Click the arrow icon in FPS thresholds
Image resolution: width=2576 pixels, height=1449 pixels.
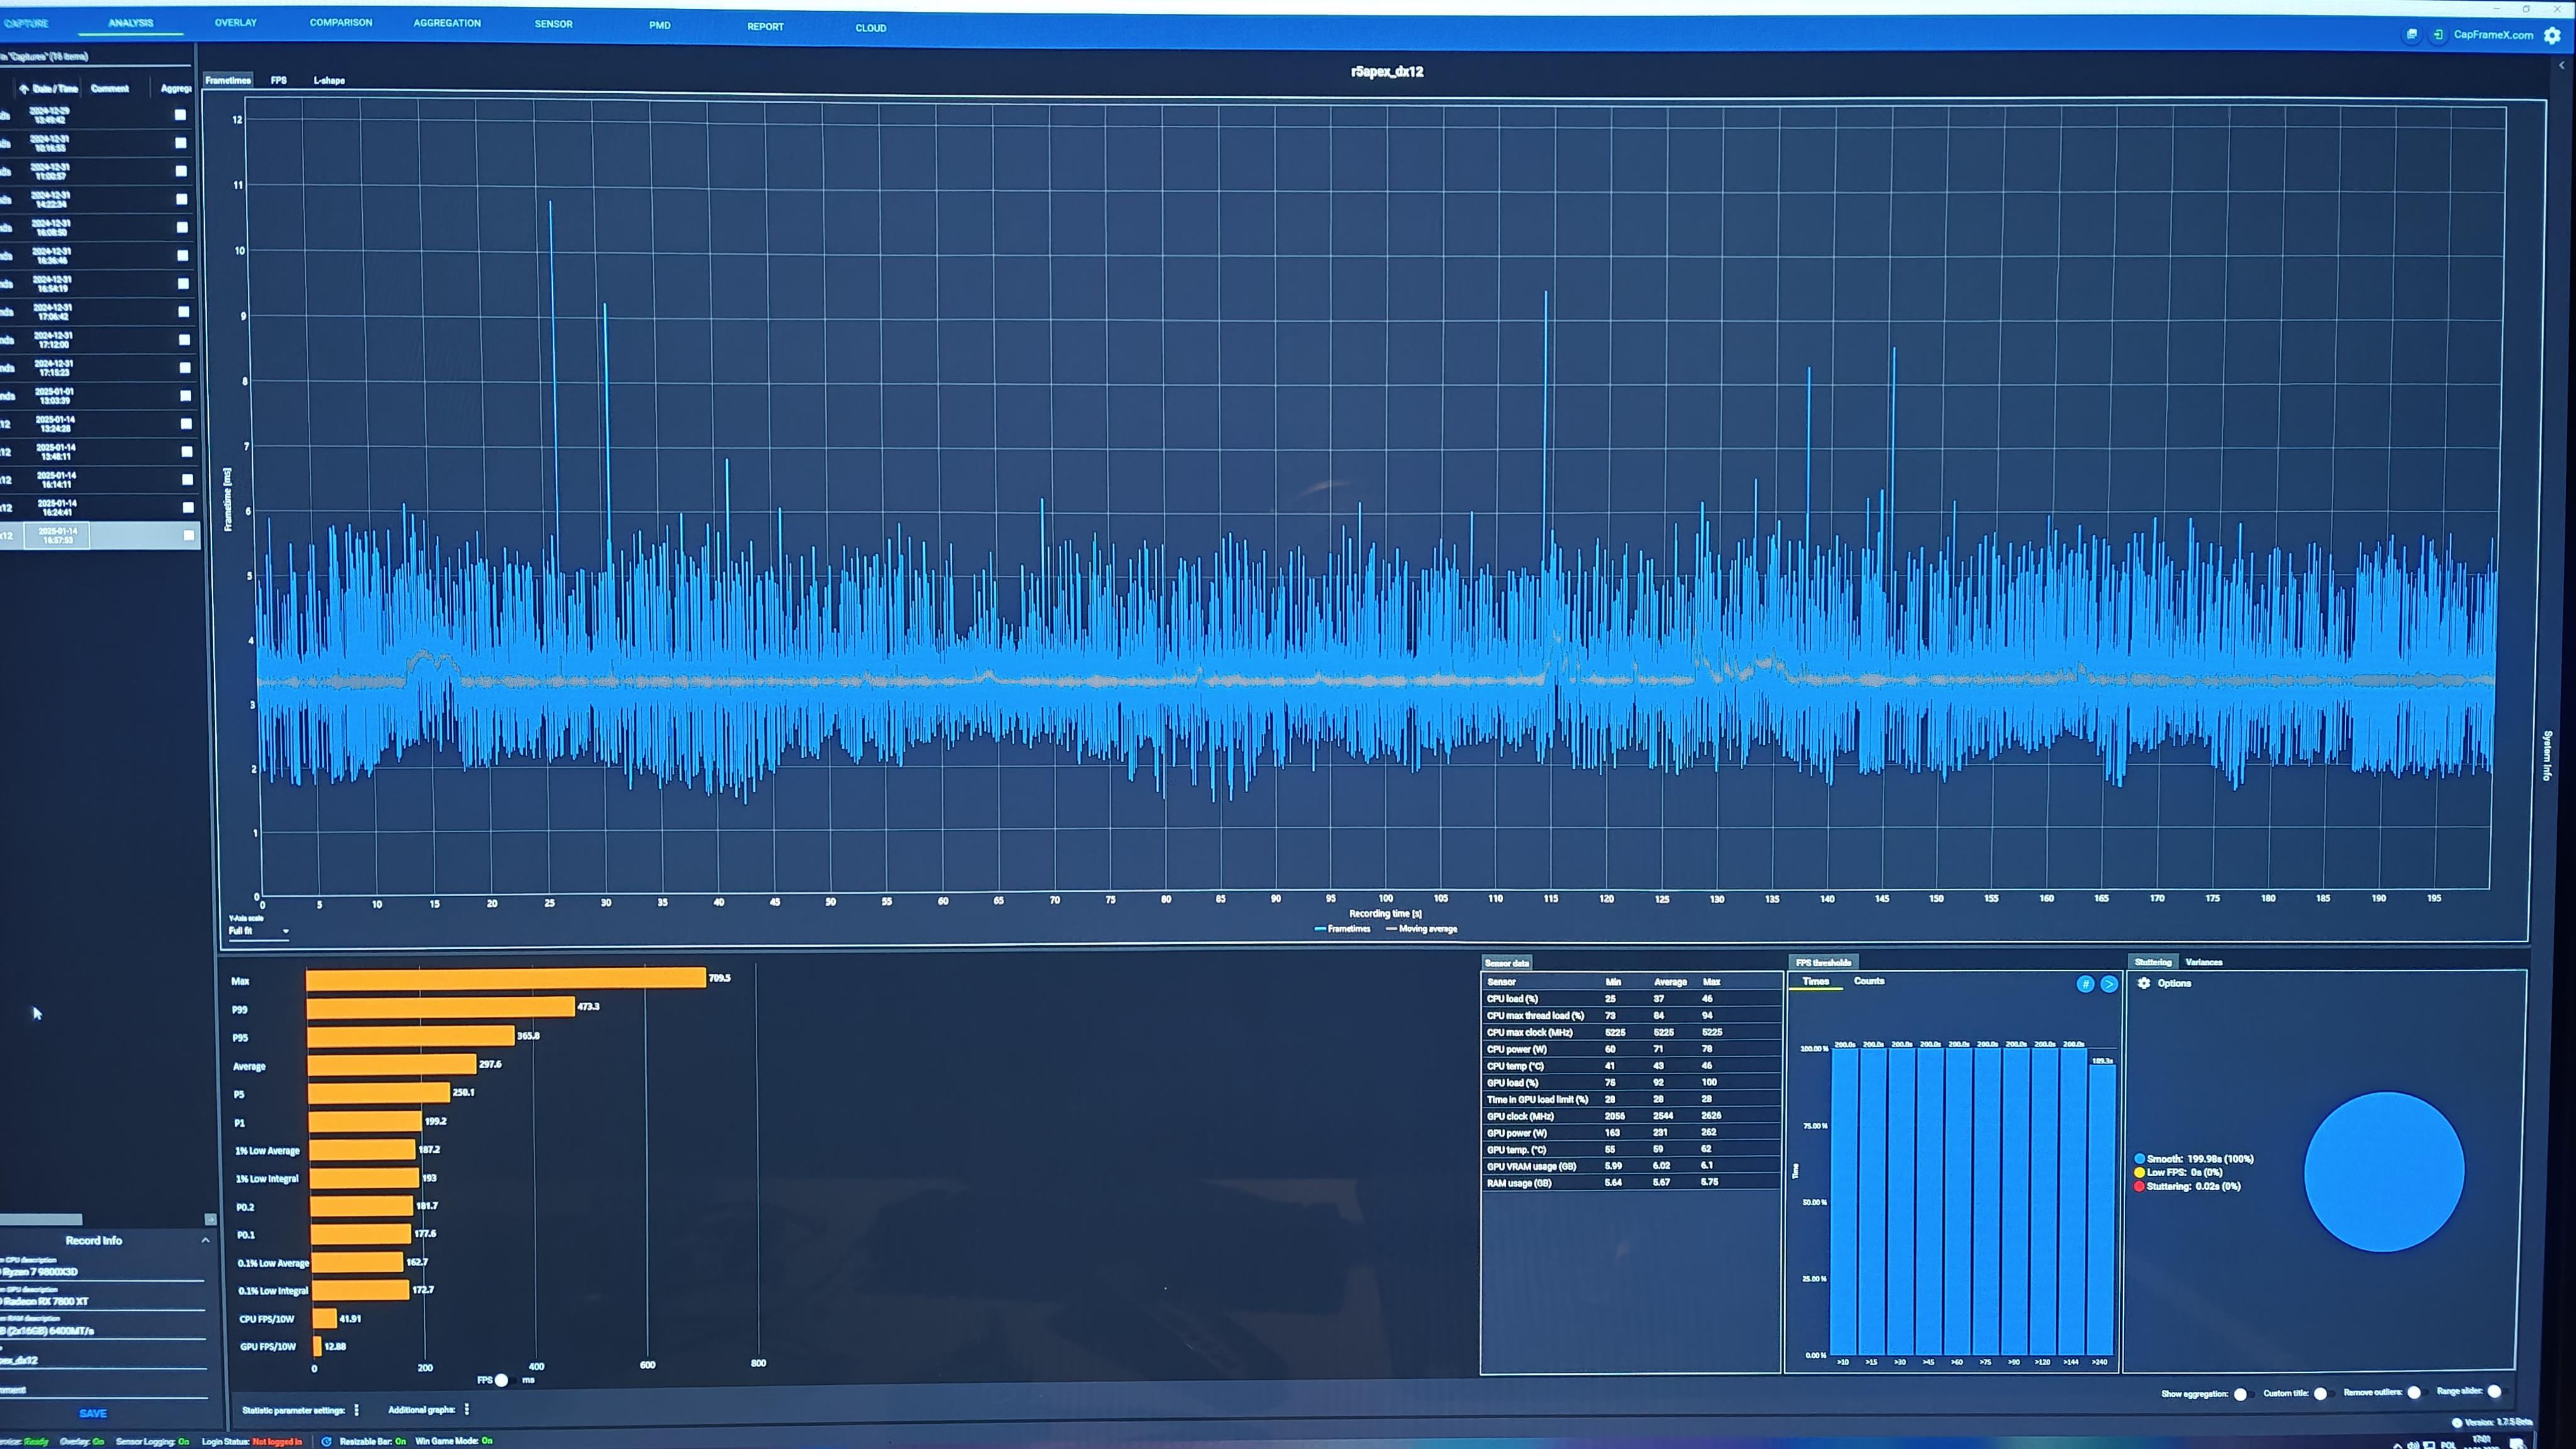(x=2109, y=984)
